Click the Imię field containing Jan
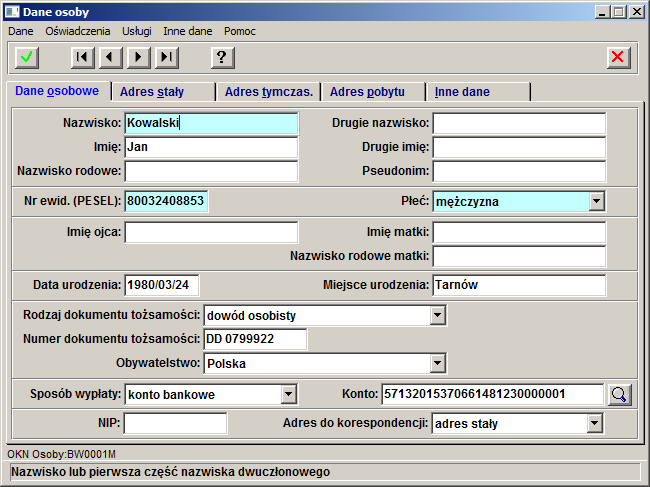Viewport: 650px width, 487px height. tap(211, 147)
